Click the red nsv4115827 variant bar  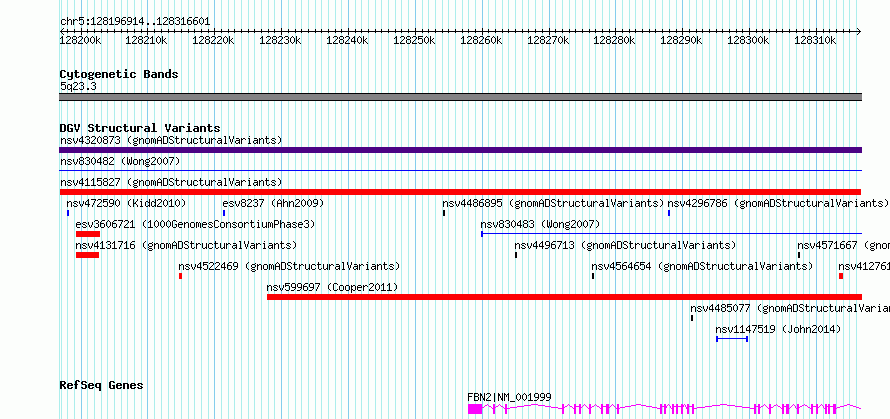tap(460, 192)
